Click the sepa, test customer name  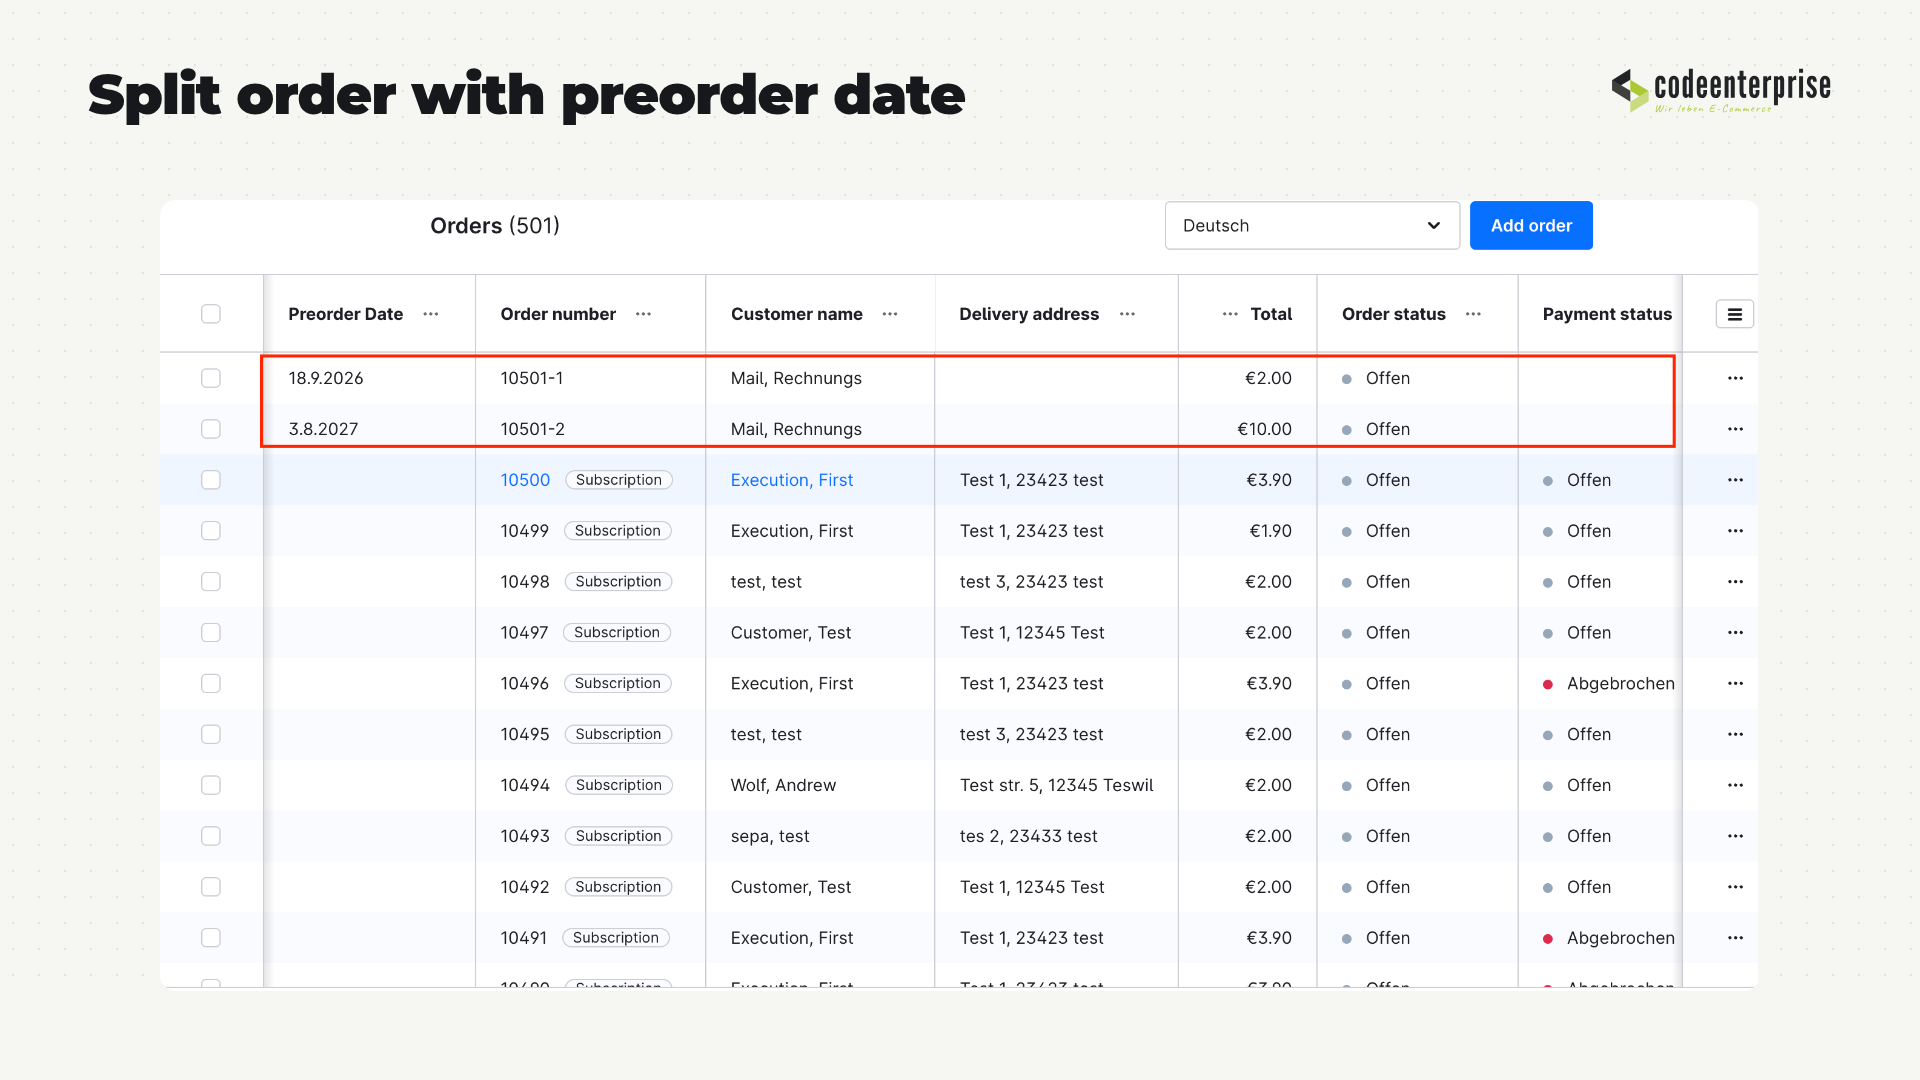coord(770,836)
